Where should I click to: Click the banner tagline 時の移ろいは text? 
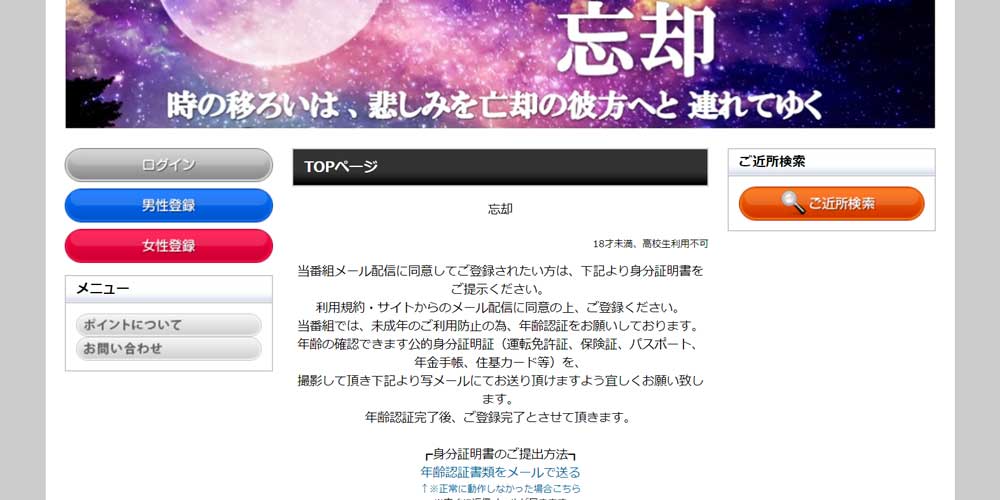coord(496,106)
